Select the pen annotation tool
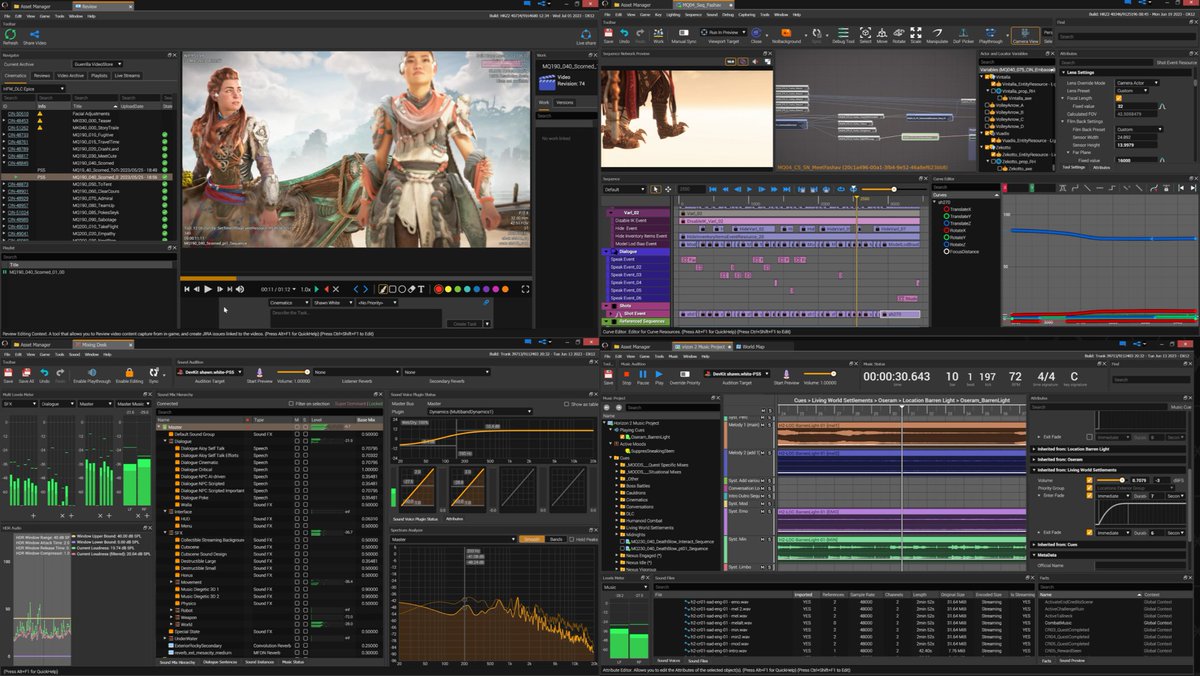 (x=382, y=289)
